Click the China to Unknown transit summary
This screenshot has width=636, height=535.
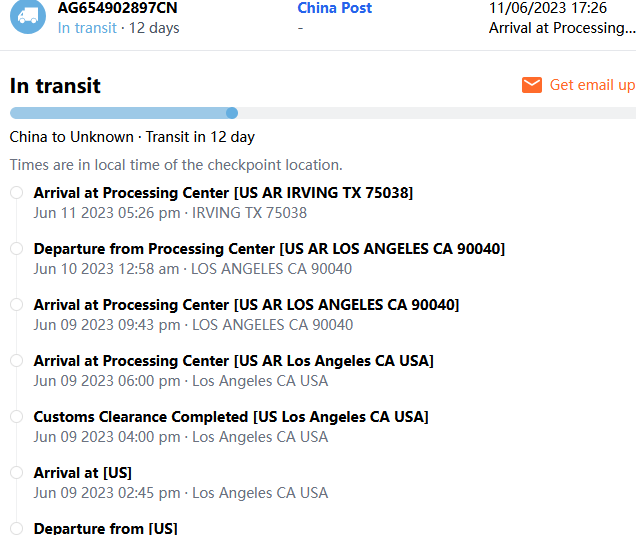(x=132, y=137)
